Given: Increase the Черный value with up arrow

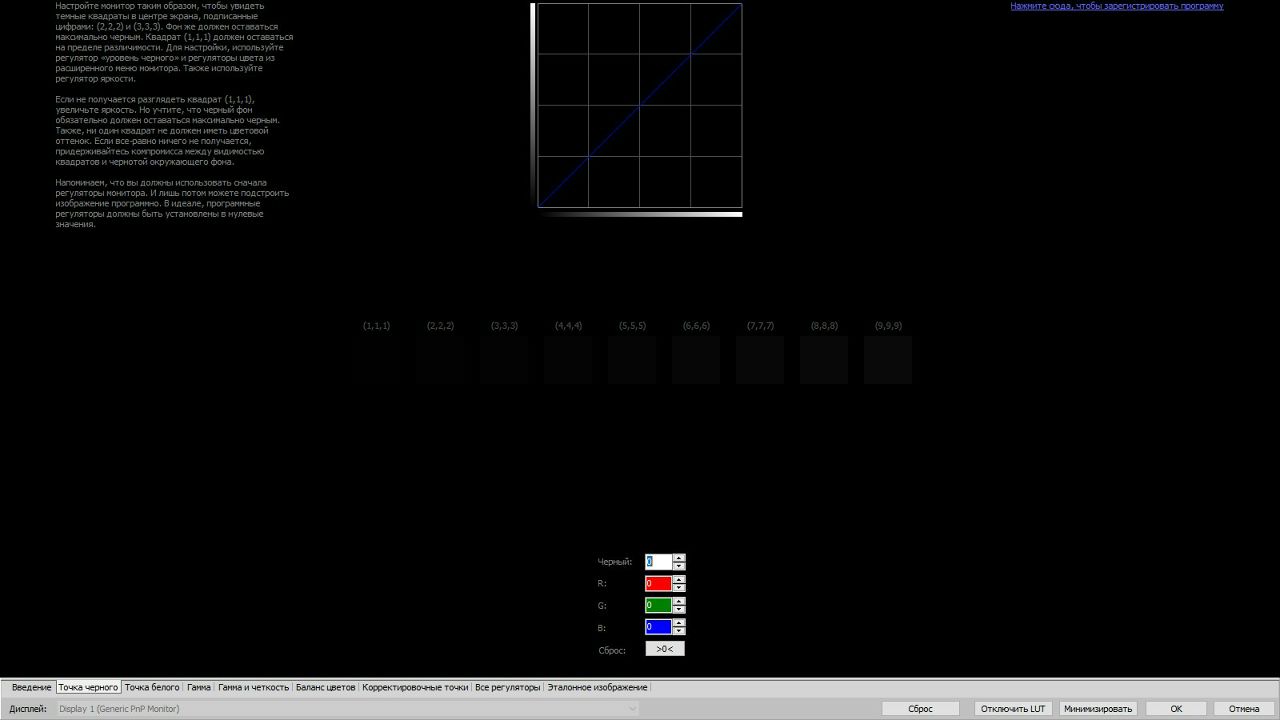Looking at the screenshot, I should click(x=679, y=558).
